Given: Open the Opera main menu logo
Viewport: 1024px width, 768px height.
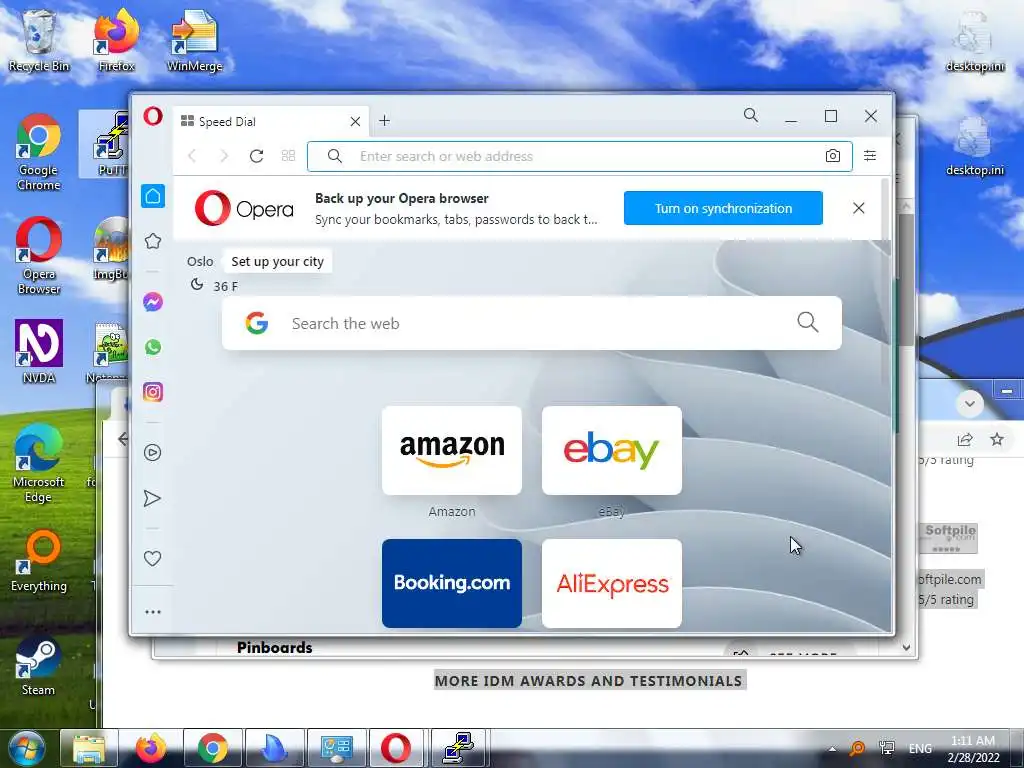Looking at the screenshot, I should [153, 116].
